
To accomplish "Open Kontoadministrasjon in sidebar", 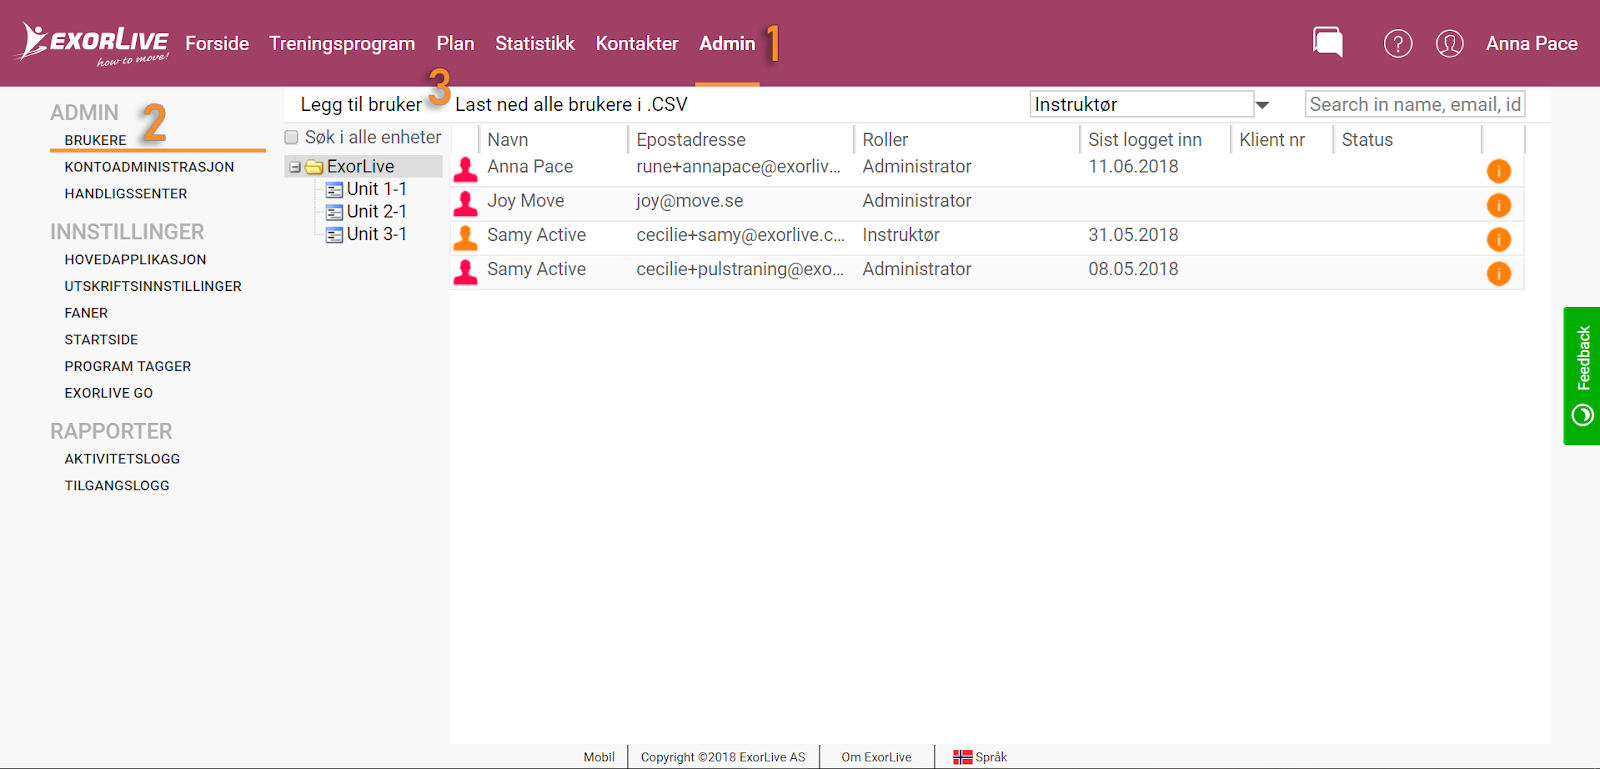I will (149, 167).
